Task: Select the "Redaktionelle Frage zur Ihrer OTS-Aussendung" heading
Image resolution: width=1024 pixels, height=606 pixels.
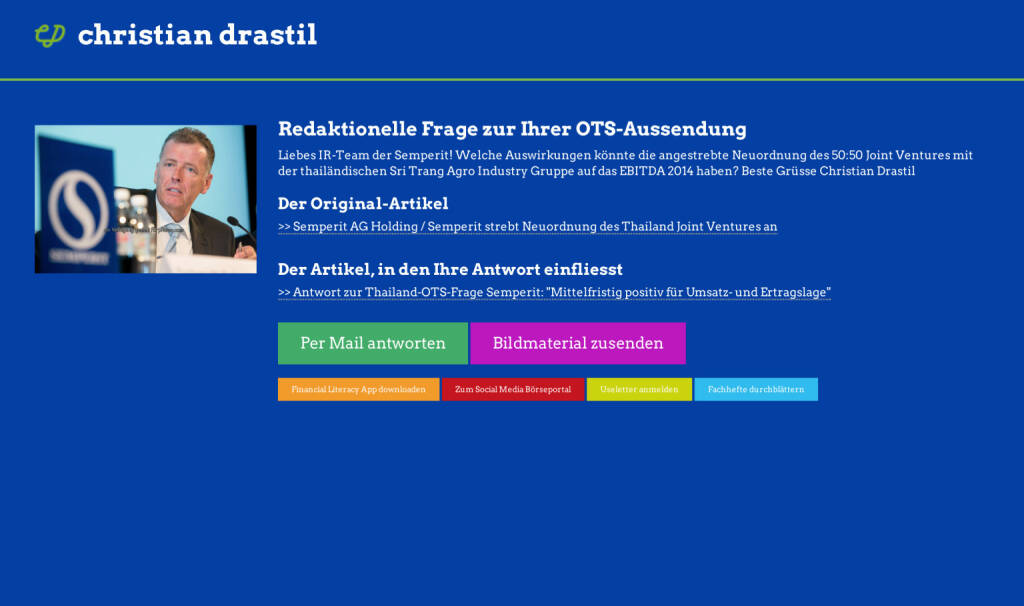Action: pos(512,129)
